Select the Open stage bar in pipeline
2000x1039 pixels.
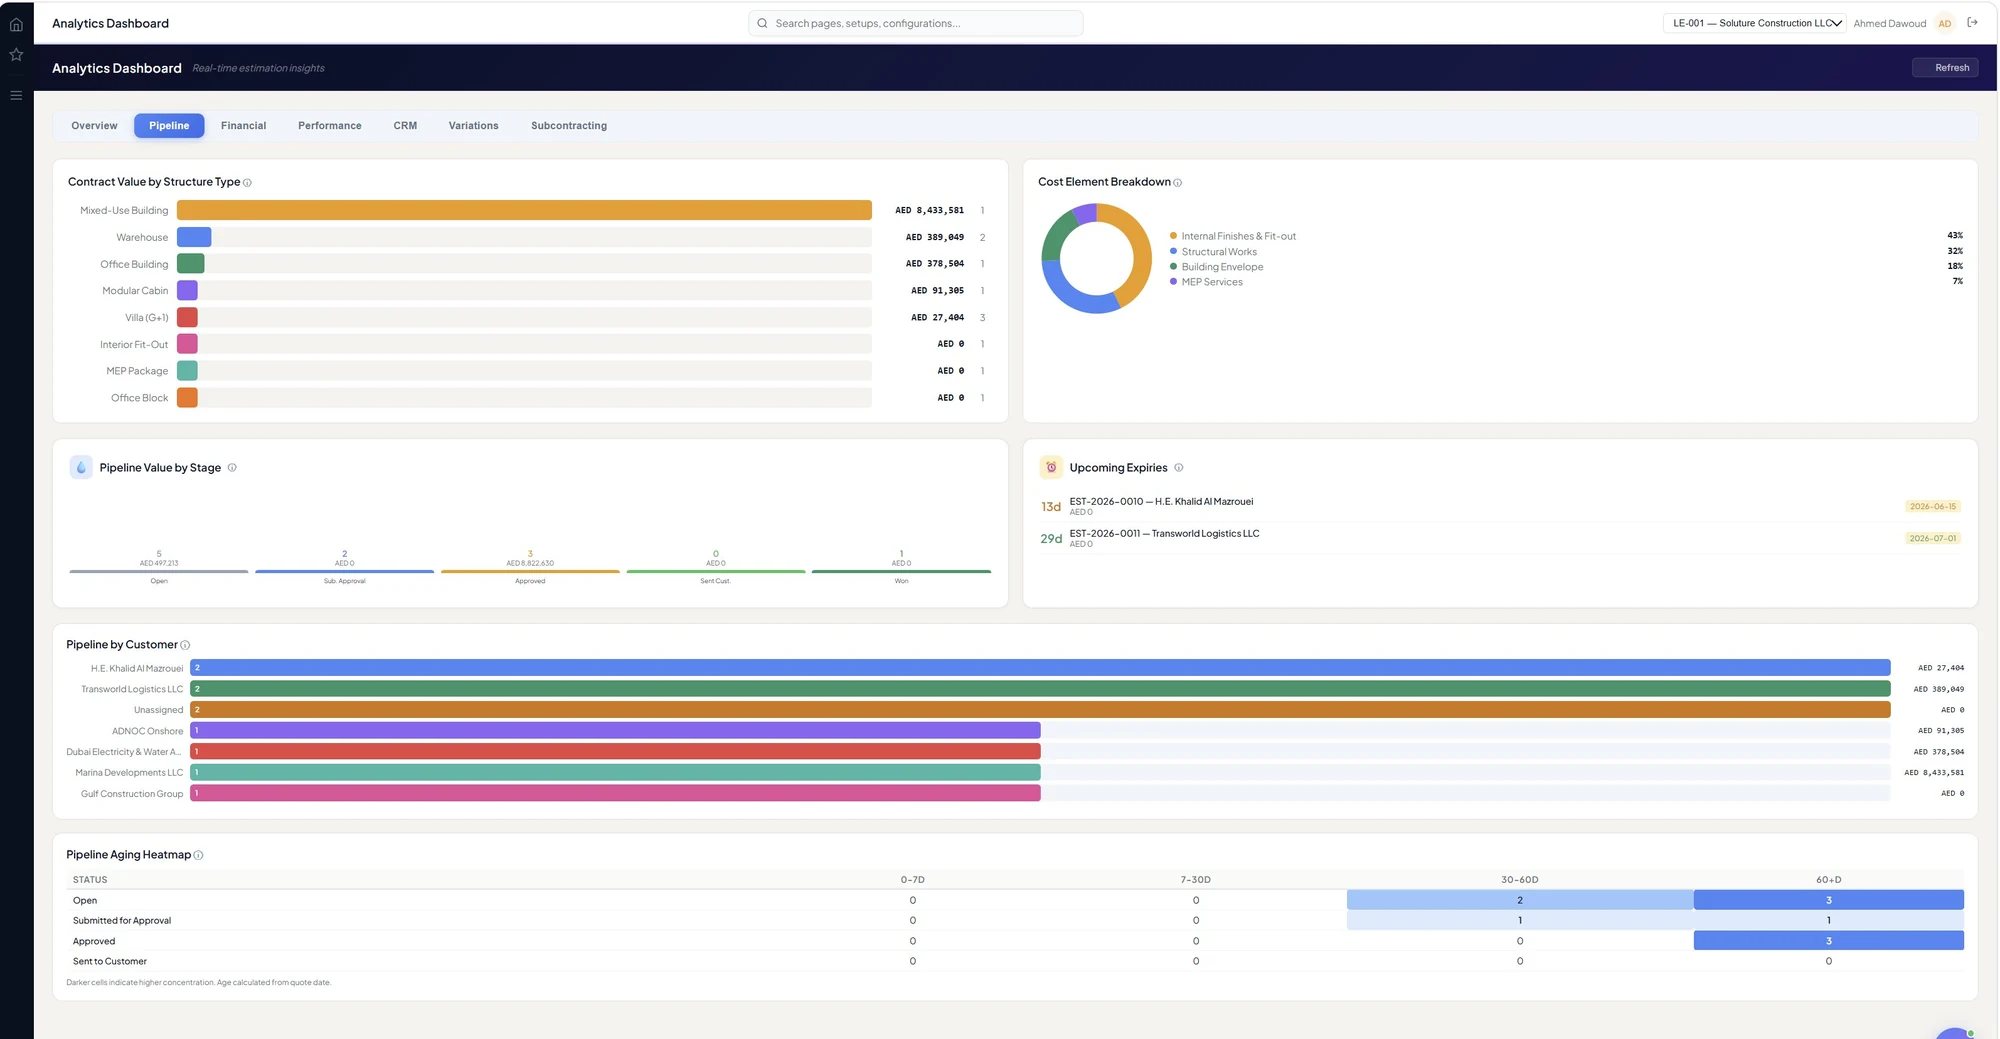click(159, 571)
